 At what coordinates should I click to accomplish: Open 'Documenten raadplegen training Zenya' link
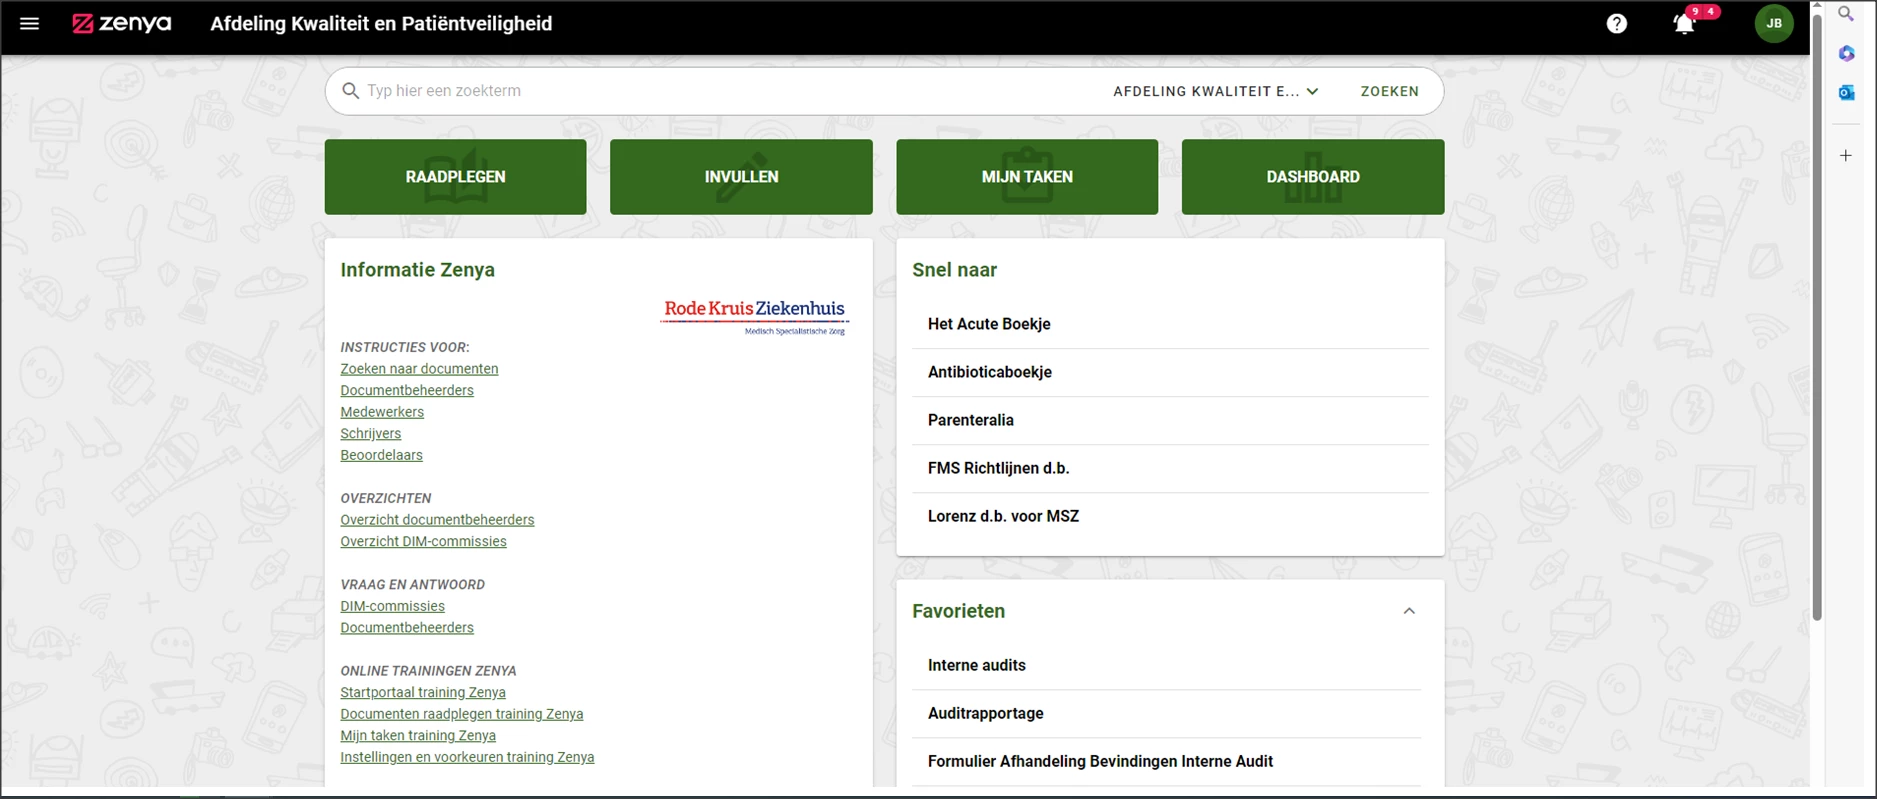[x=461, y=714]
